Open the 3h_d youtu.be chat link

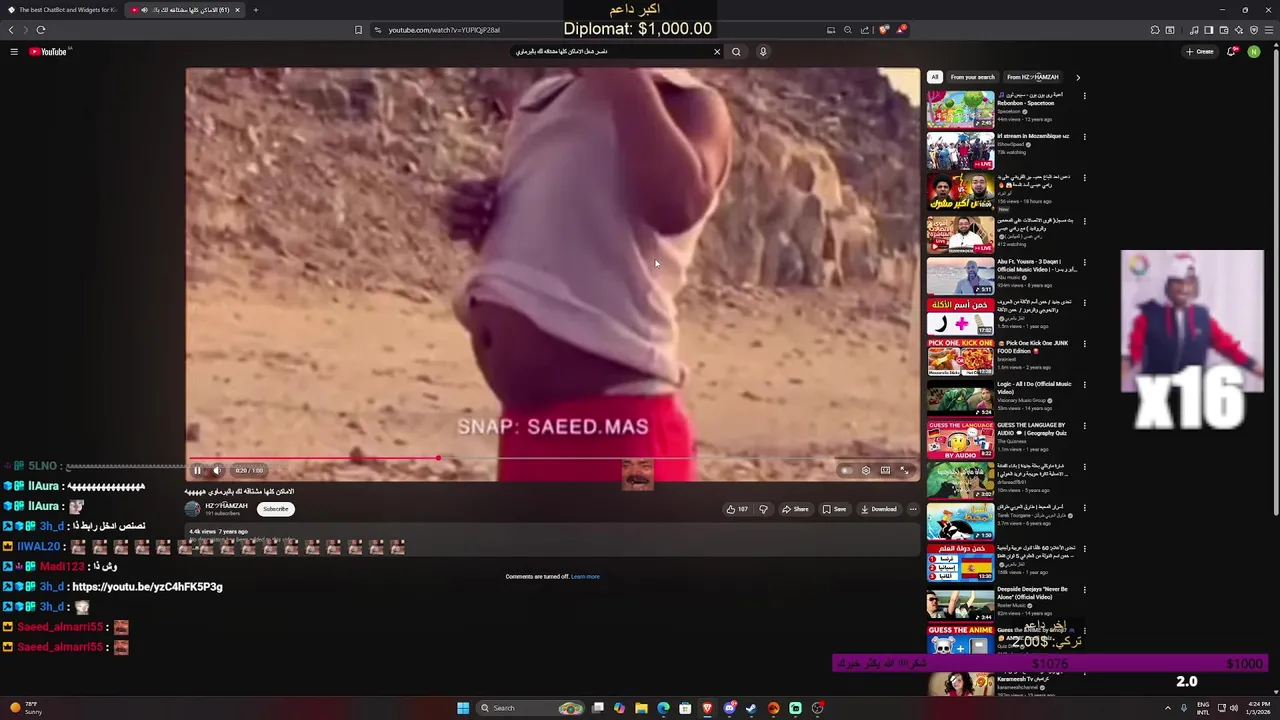147,587
